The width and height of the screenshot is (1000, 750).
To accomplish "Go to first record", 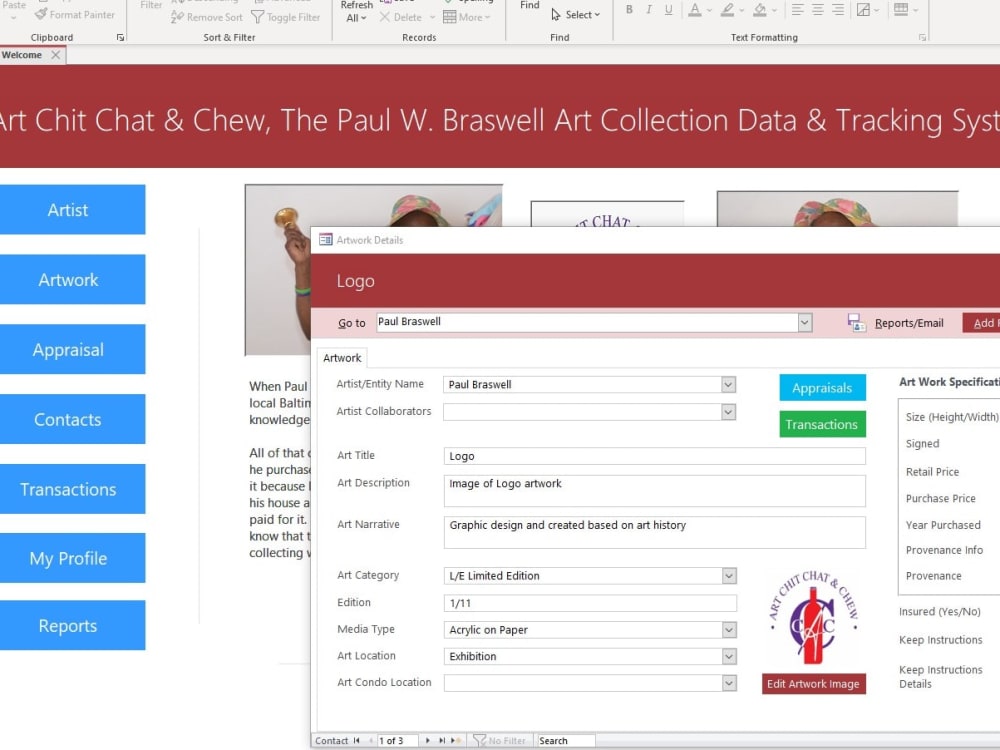I will pyautogui.click(x=357, y=740).
